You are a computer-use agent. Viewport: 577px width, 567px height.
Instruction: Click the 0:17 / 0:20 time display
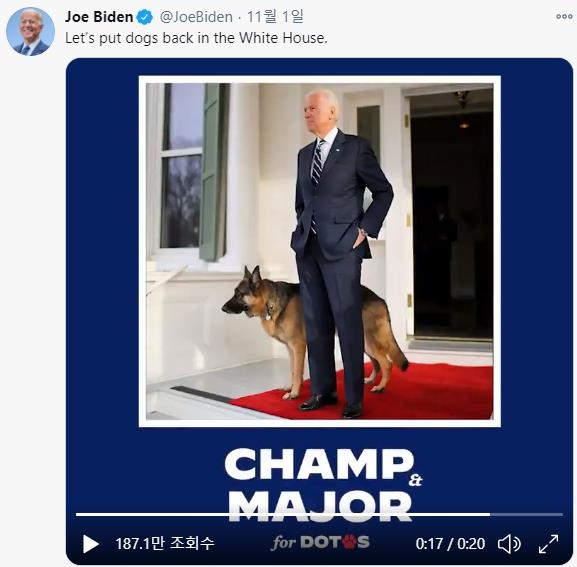click(450, 544)
